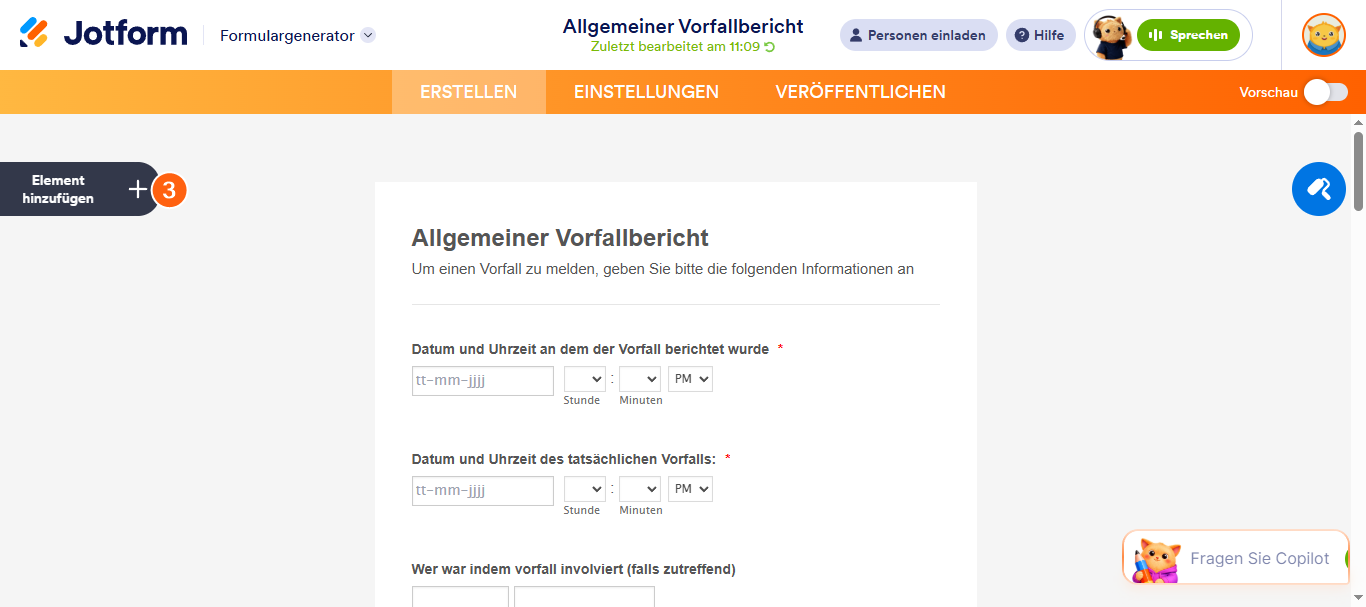Open the Hilfe button
The image size is (1366, 607).
(x=1040, y=35)
